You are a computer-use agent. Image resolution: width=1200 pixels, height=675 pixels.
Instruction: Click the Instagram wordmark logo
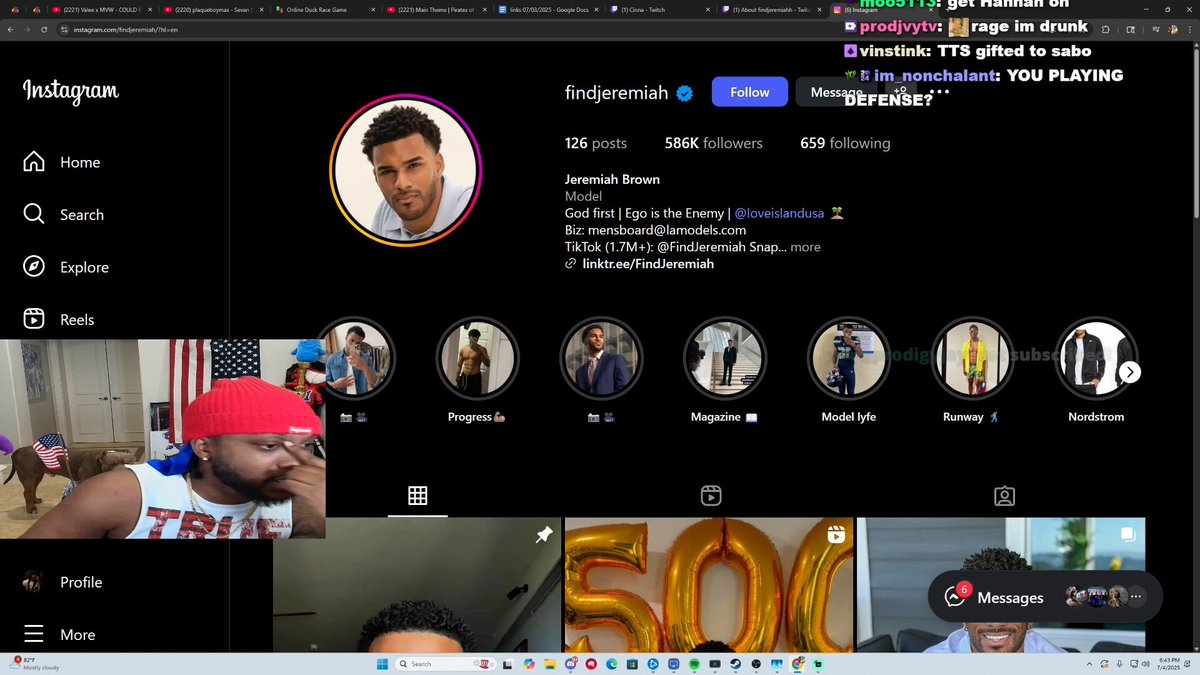pyautogui.click(x=71, y=91)
